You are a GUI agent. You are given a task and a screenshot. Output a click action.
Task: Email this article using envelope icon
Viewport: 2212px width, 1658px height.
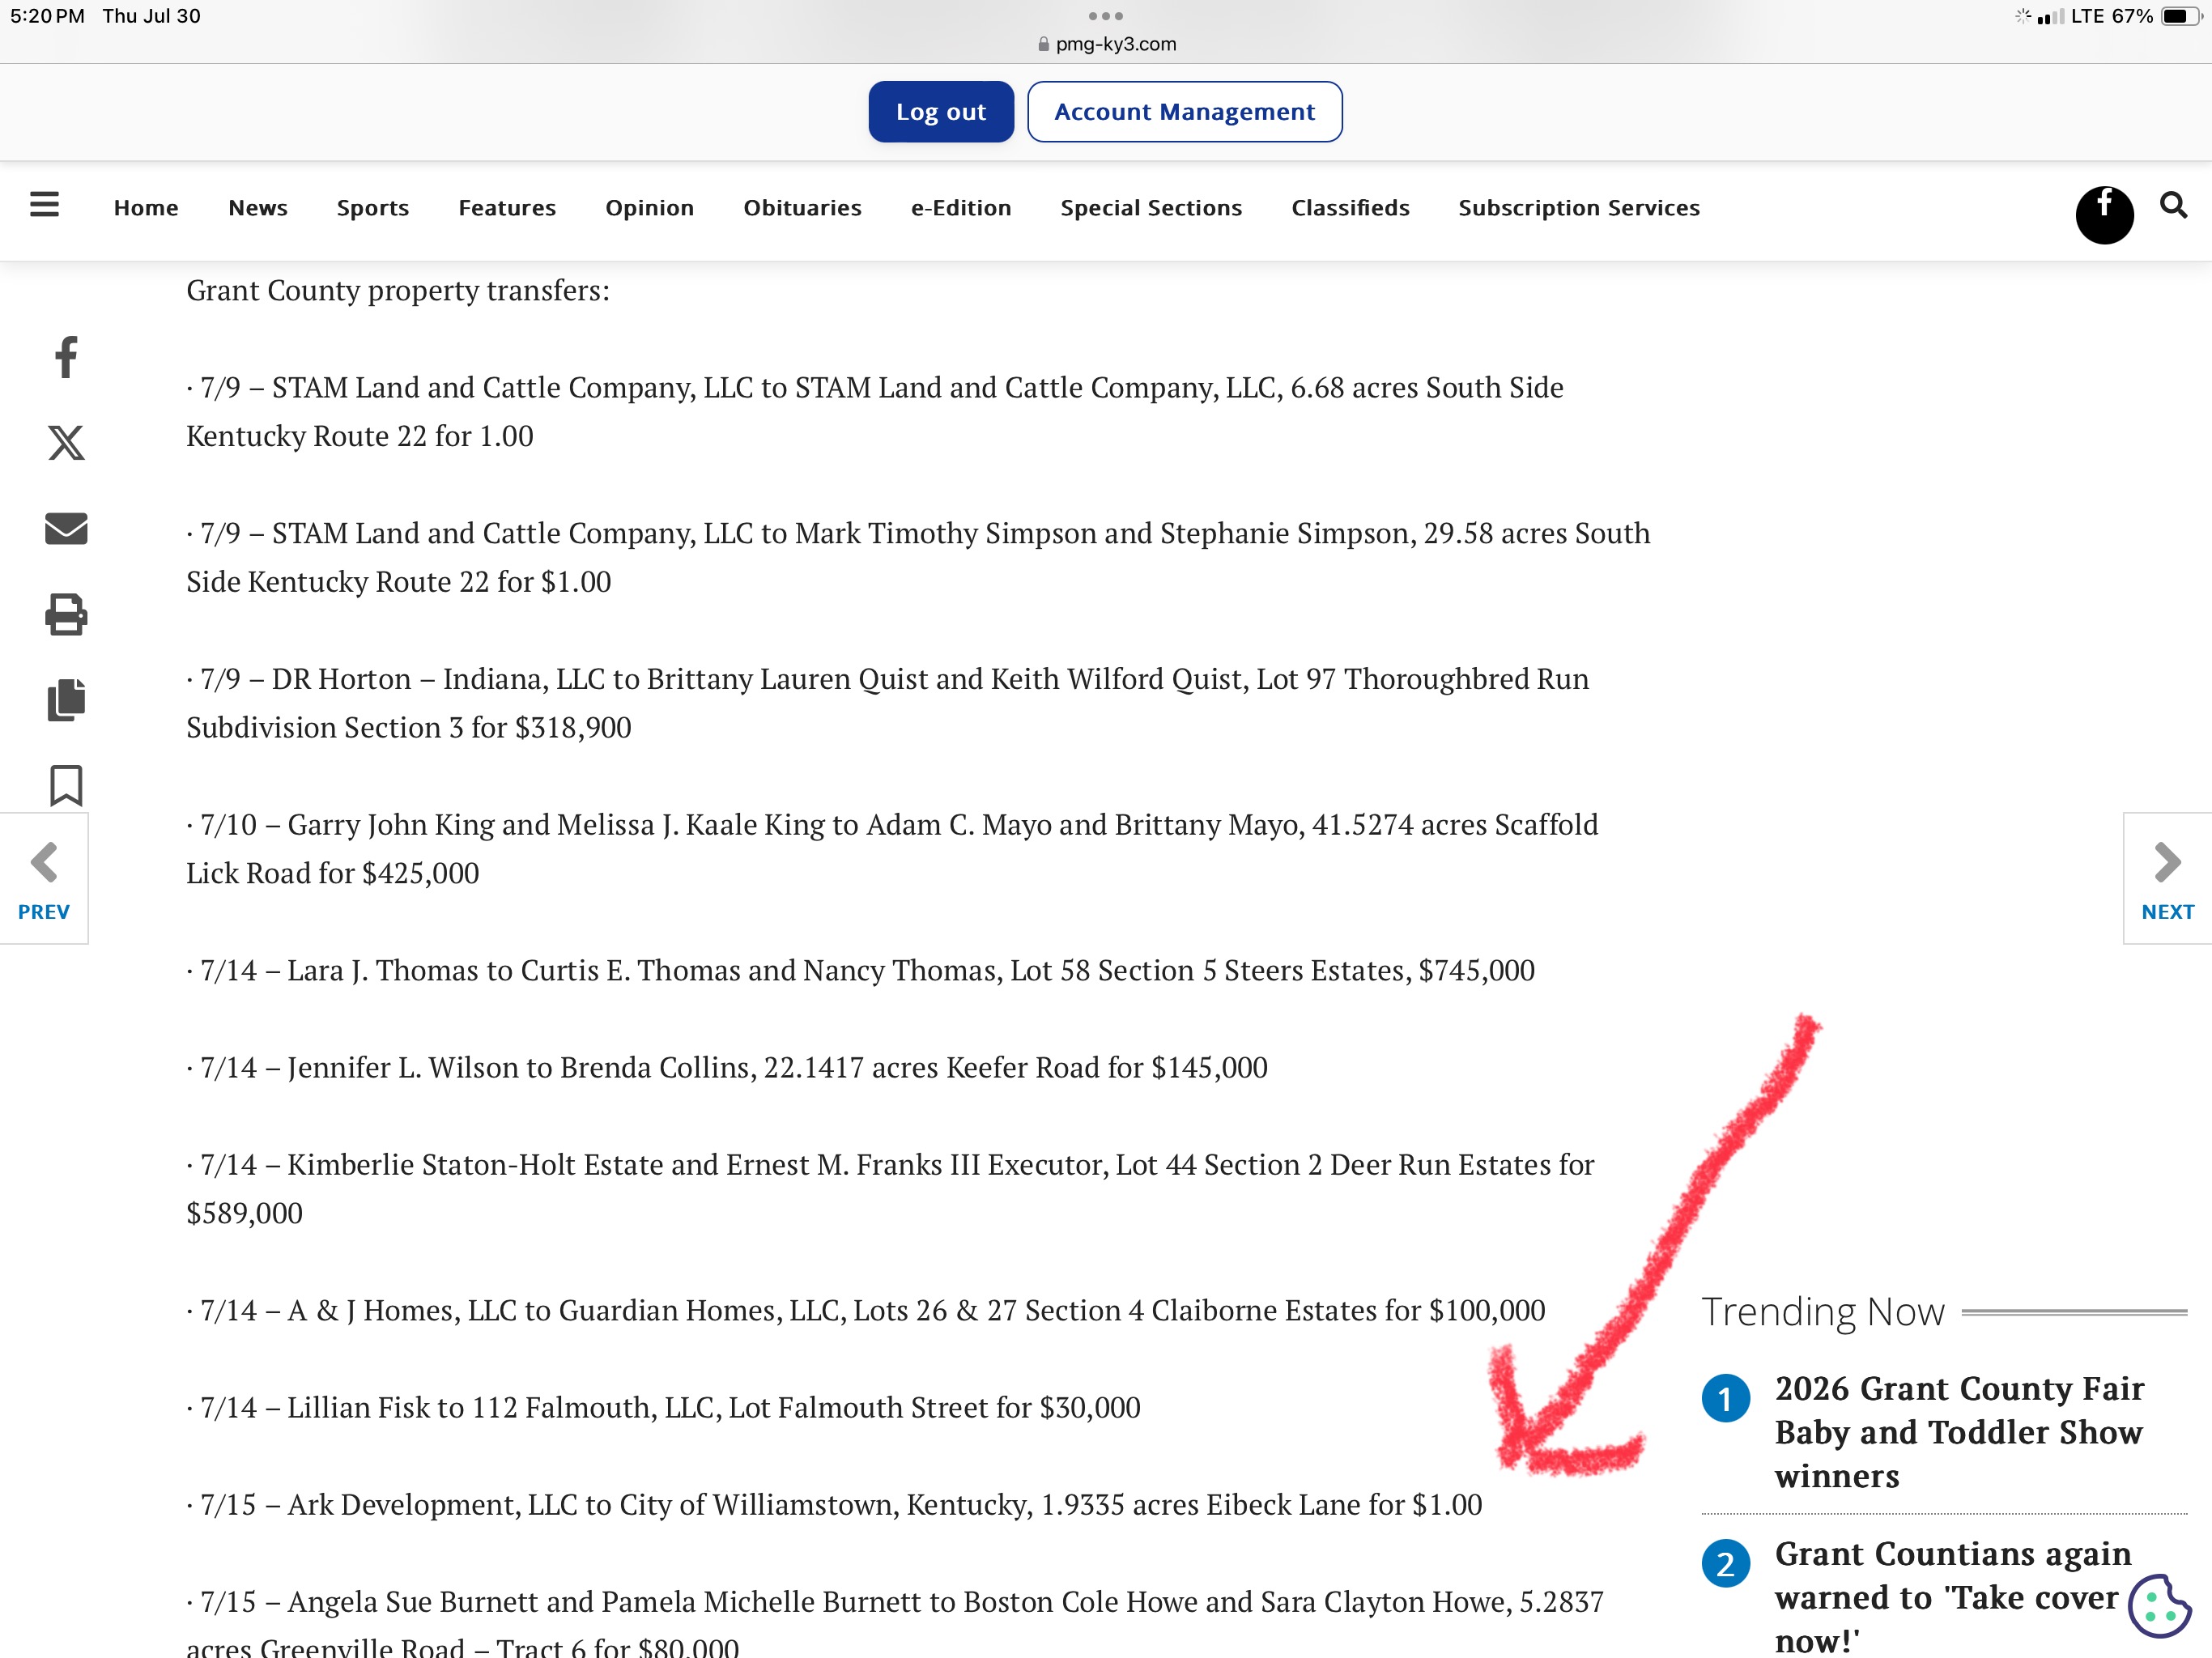(66, 528)
